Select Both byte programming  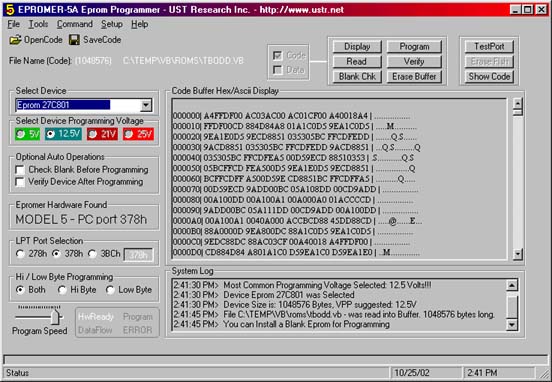click(20, 290)
